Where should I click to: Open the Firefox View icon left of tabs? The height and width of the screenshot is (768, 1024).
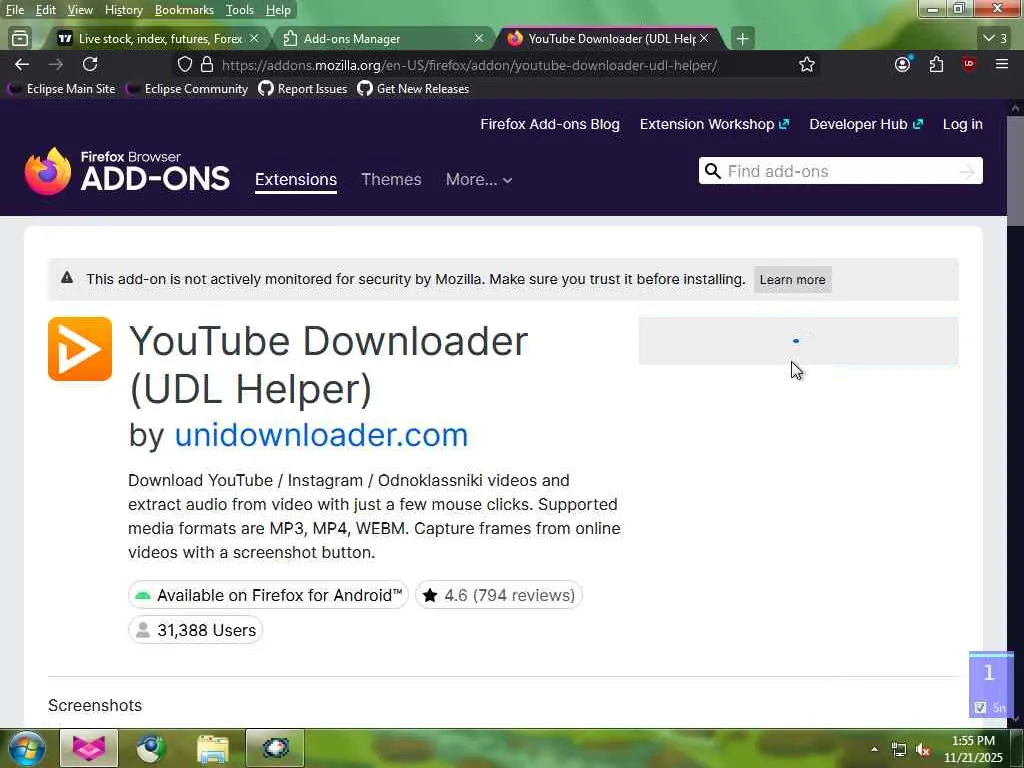point(20,39)
